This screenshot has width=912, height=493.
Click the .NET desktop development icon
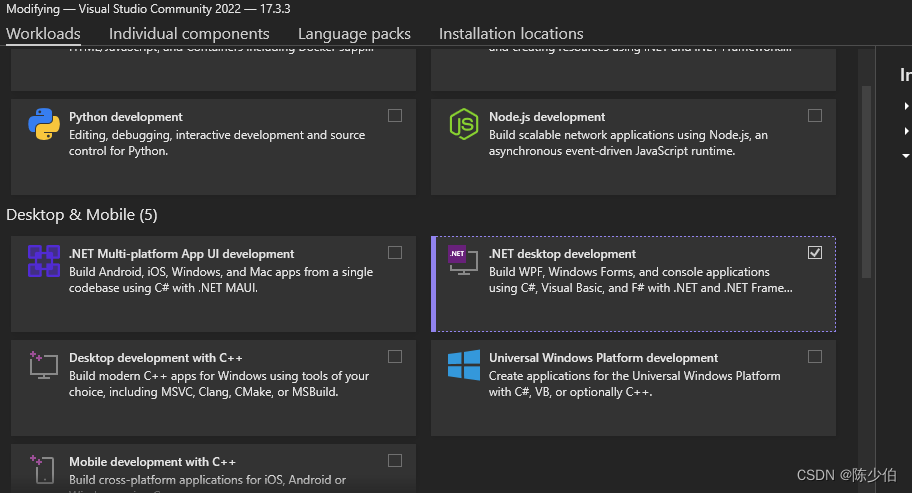pos(463,260)
